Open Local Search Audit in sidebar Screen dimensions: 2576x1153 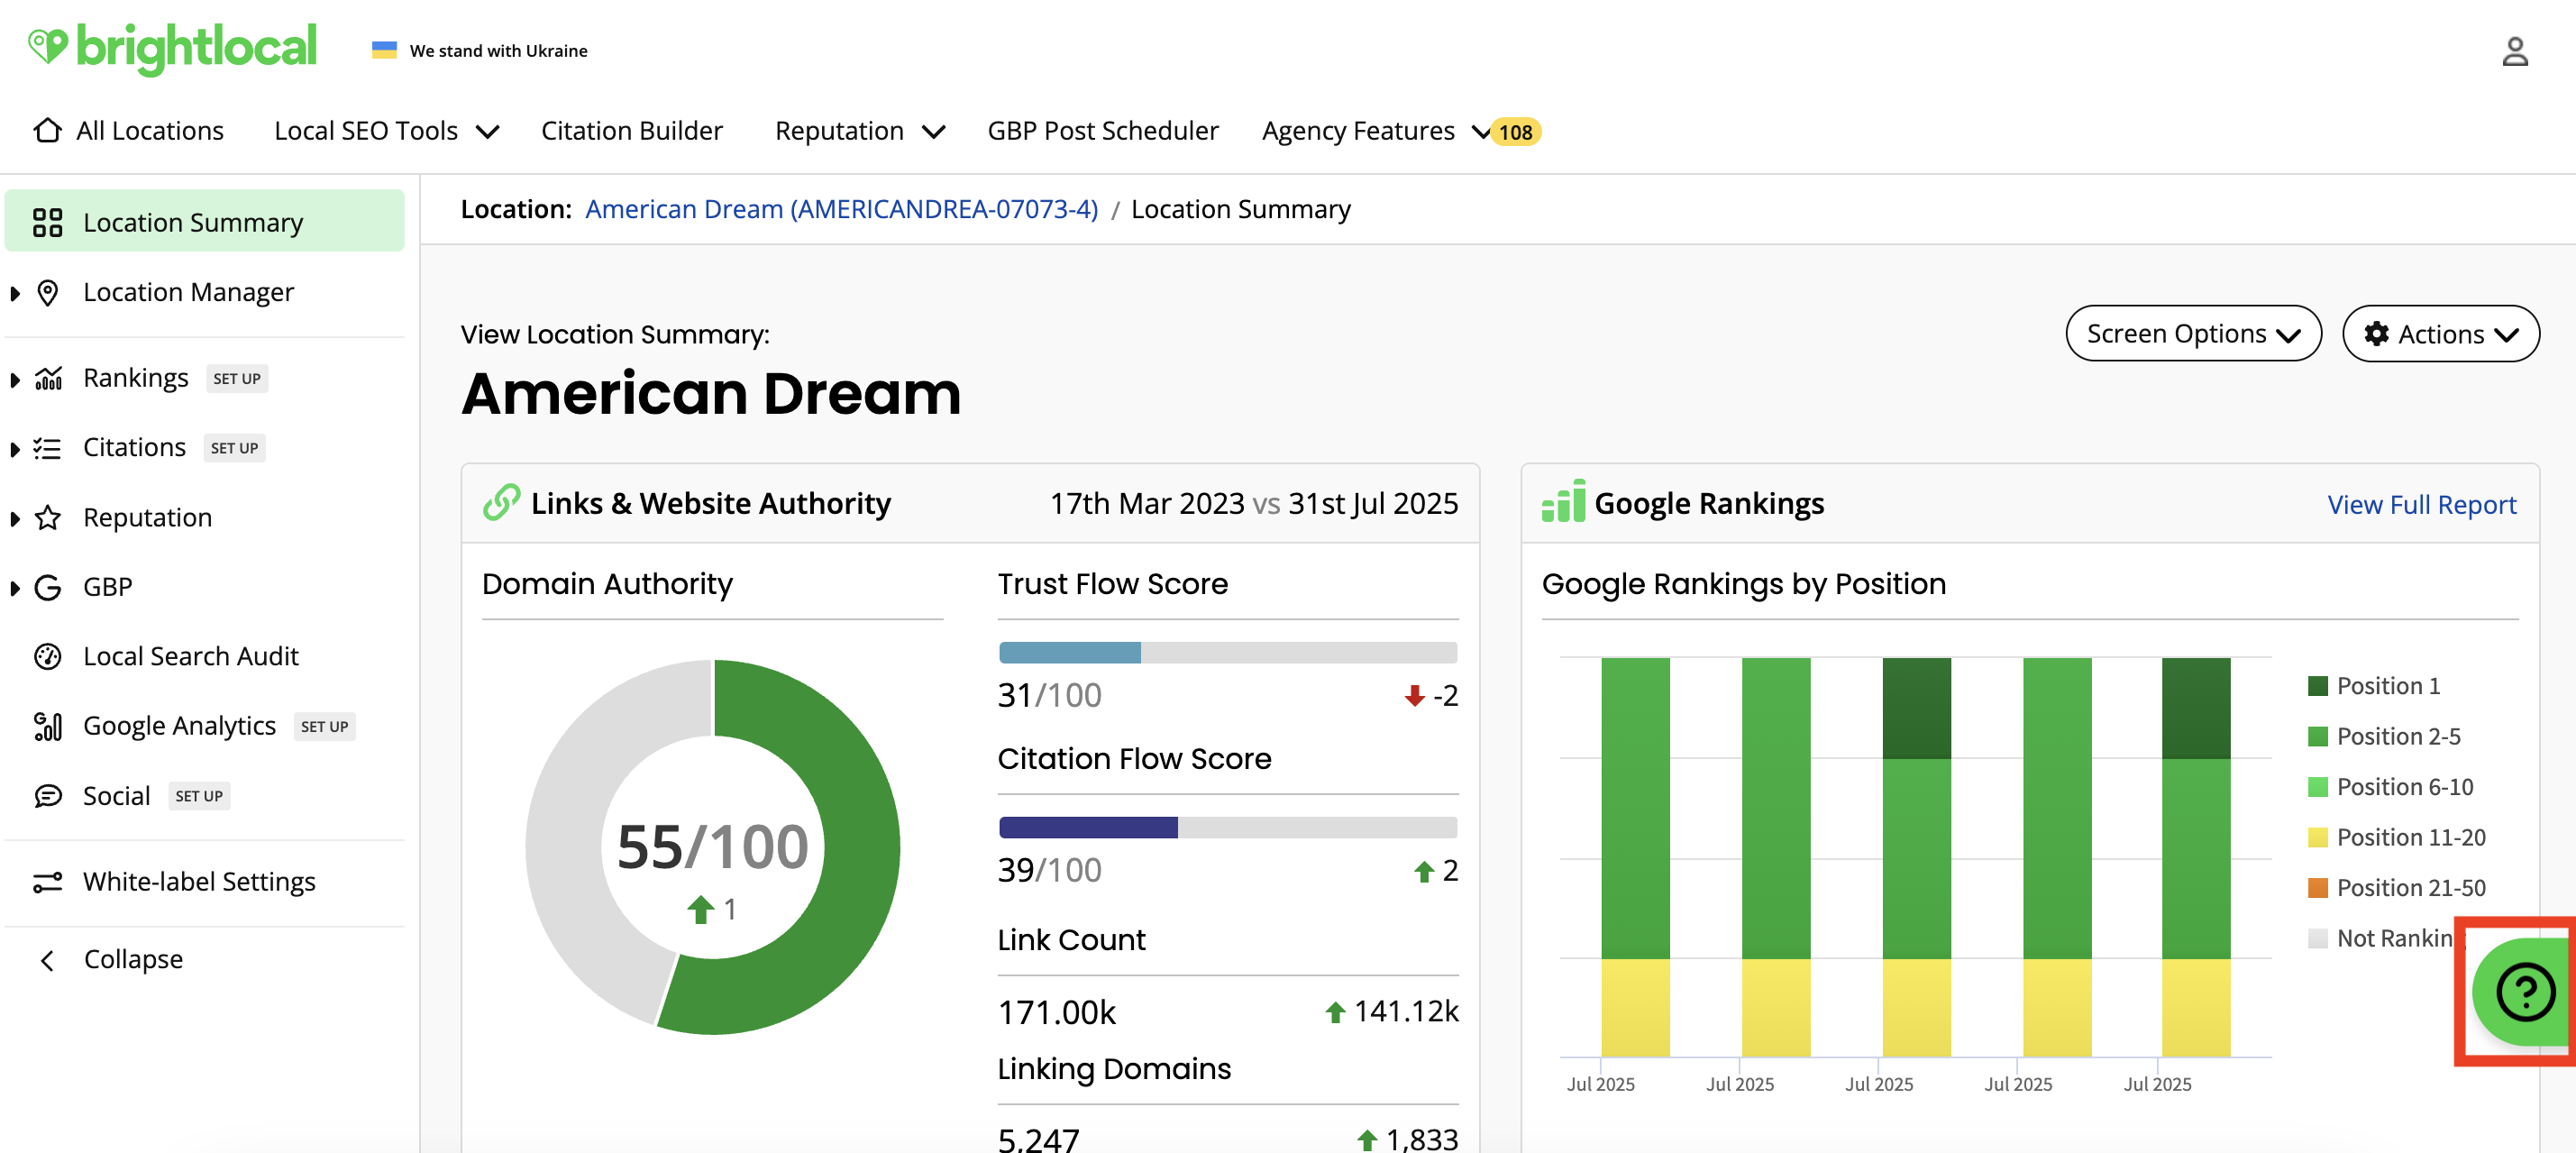(x=190, y=656)
